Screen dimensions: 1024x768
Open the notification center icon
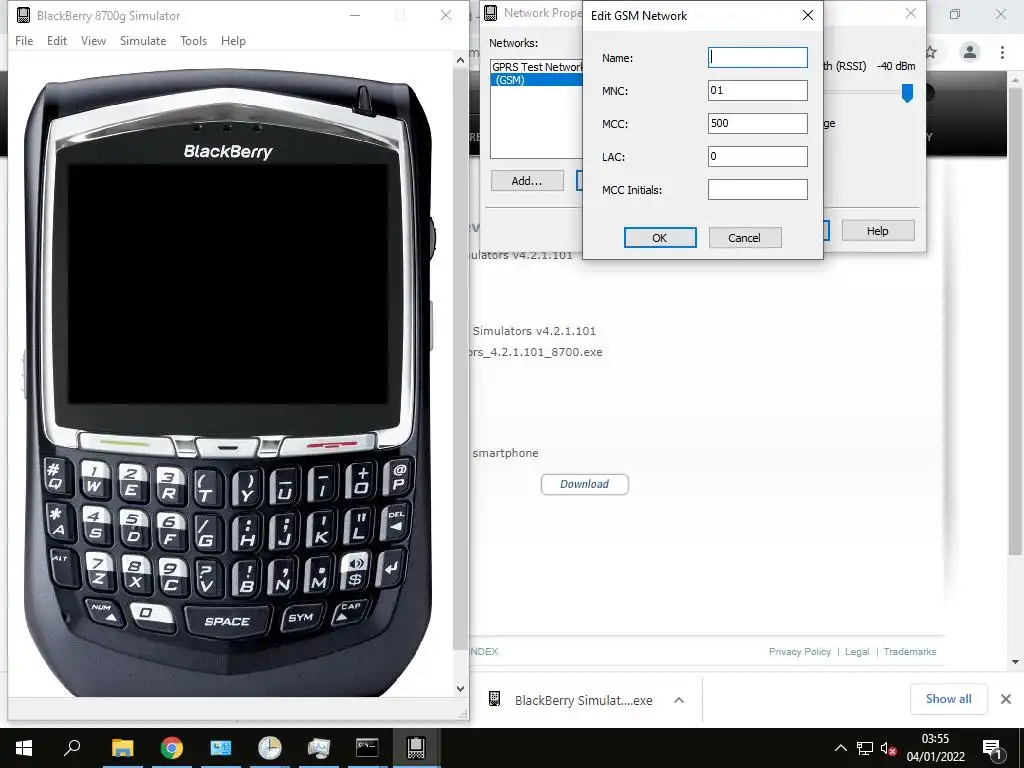[x=992, y=750]
